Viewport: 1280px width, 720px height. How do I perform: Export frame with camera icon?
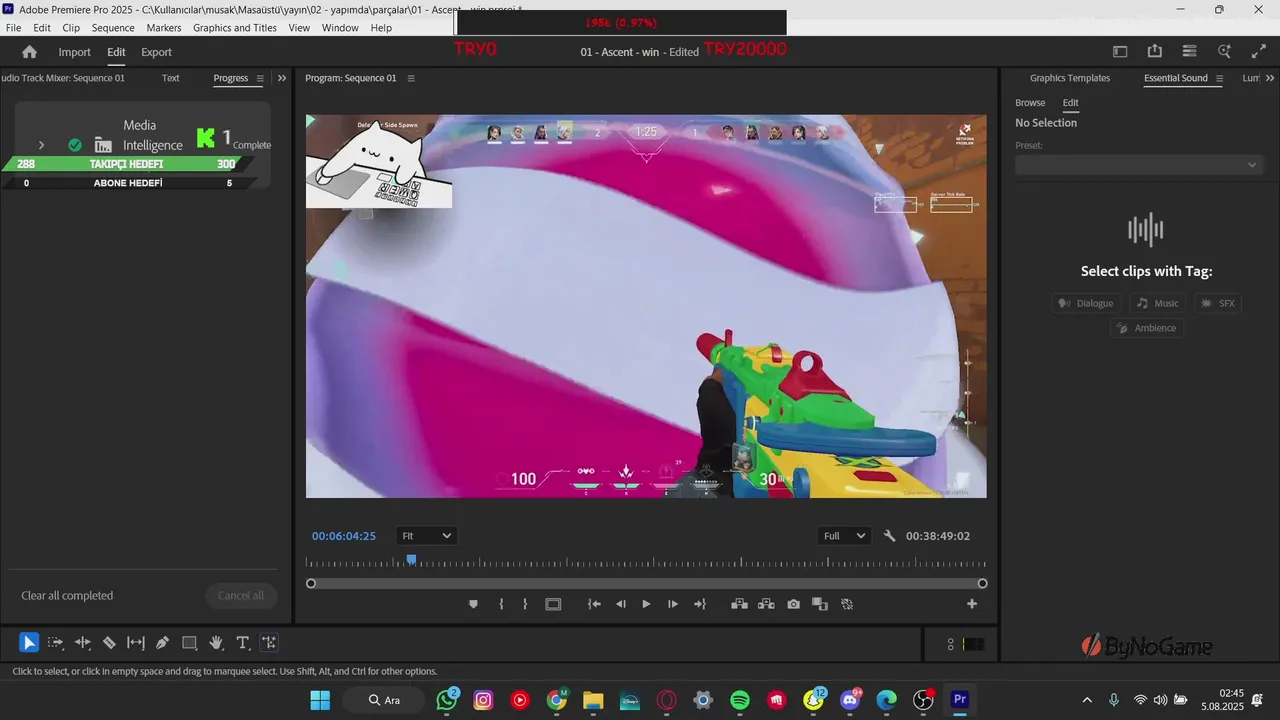pos(793,604)
